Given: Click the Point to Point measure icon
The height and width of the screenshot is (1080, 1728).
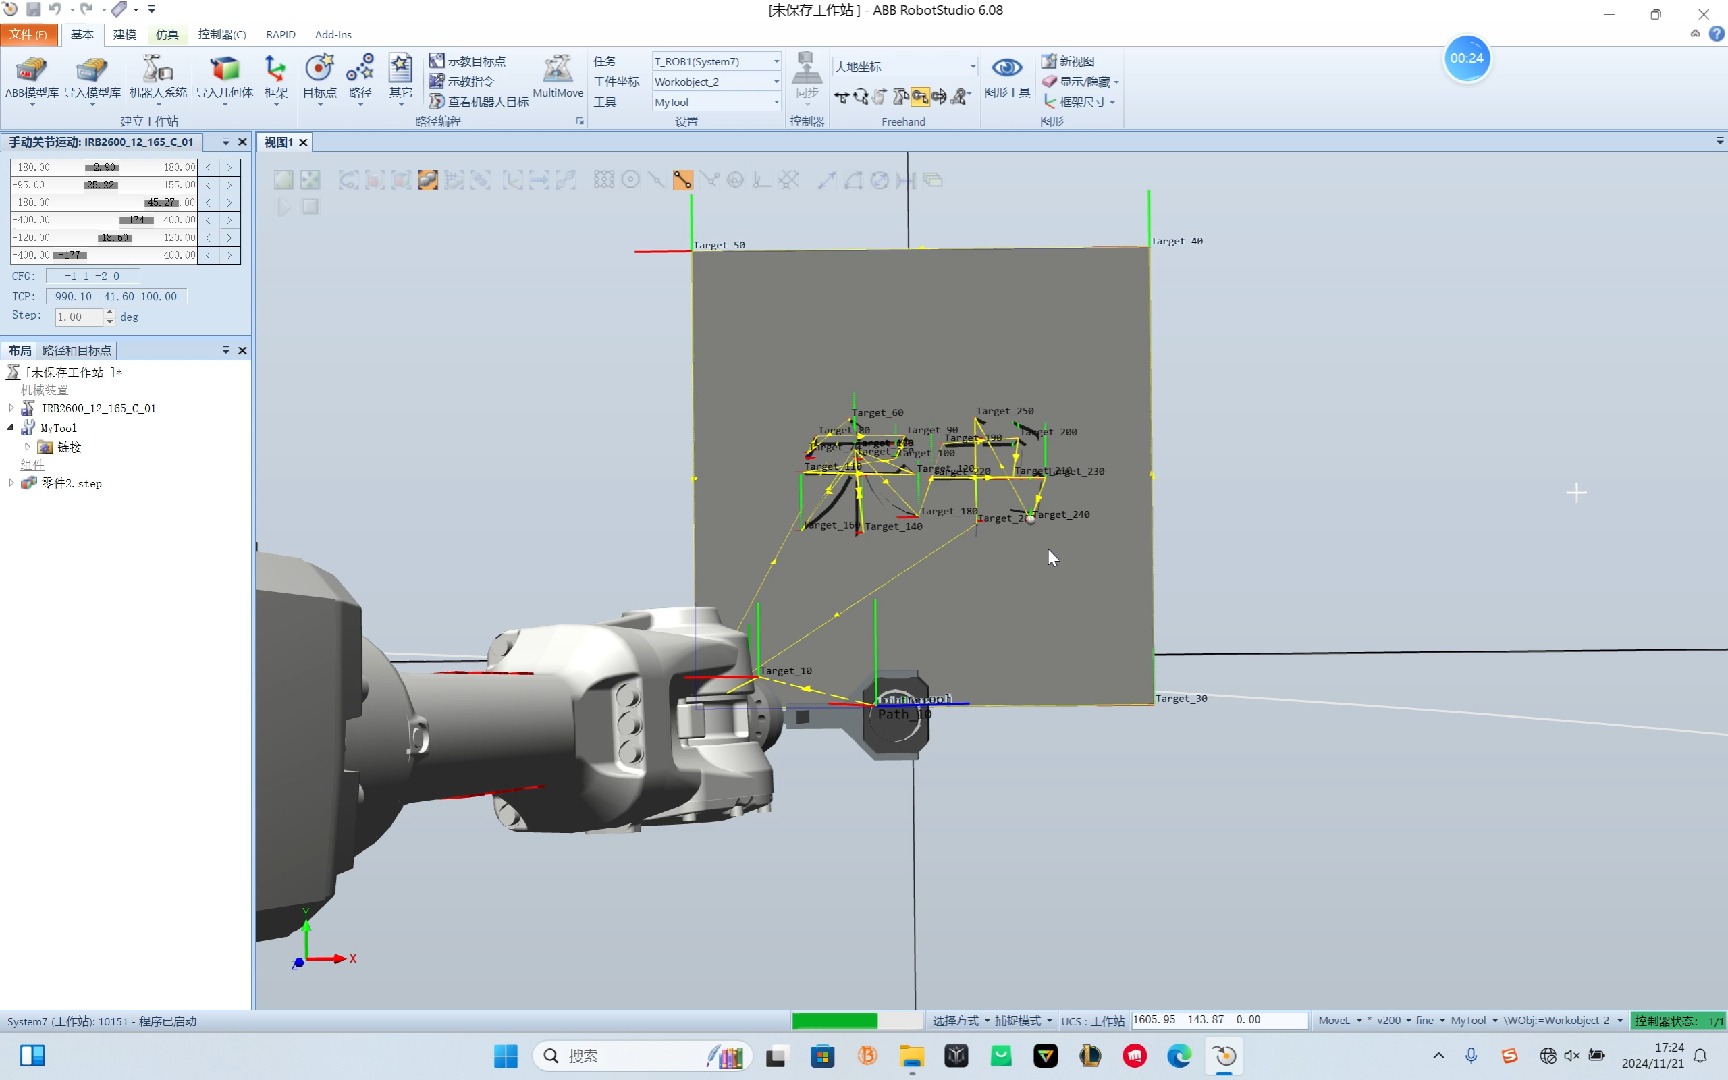Looking at the screenshot, I should point(827,180).
